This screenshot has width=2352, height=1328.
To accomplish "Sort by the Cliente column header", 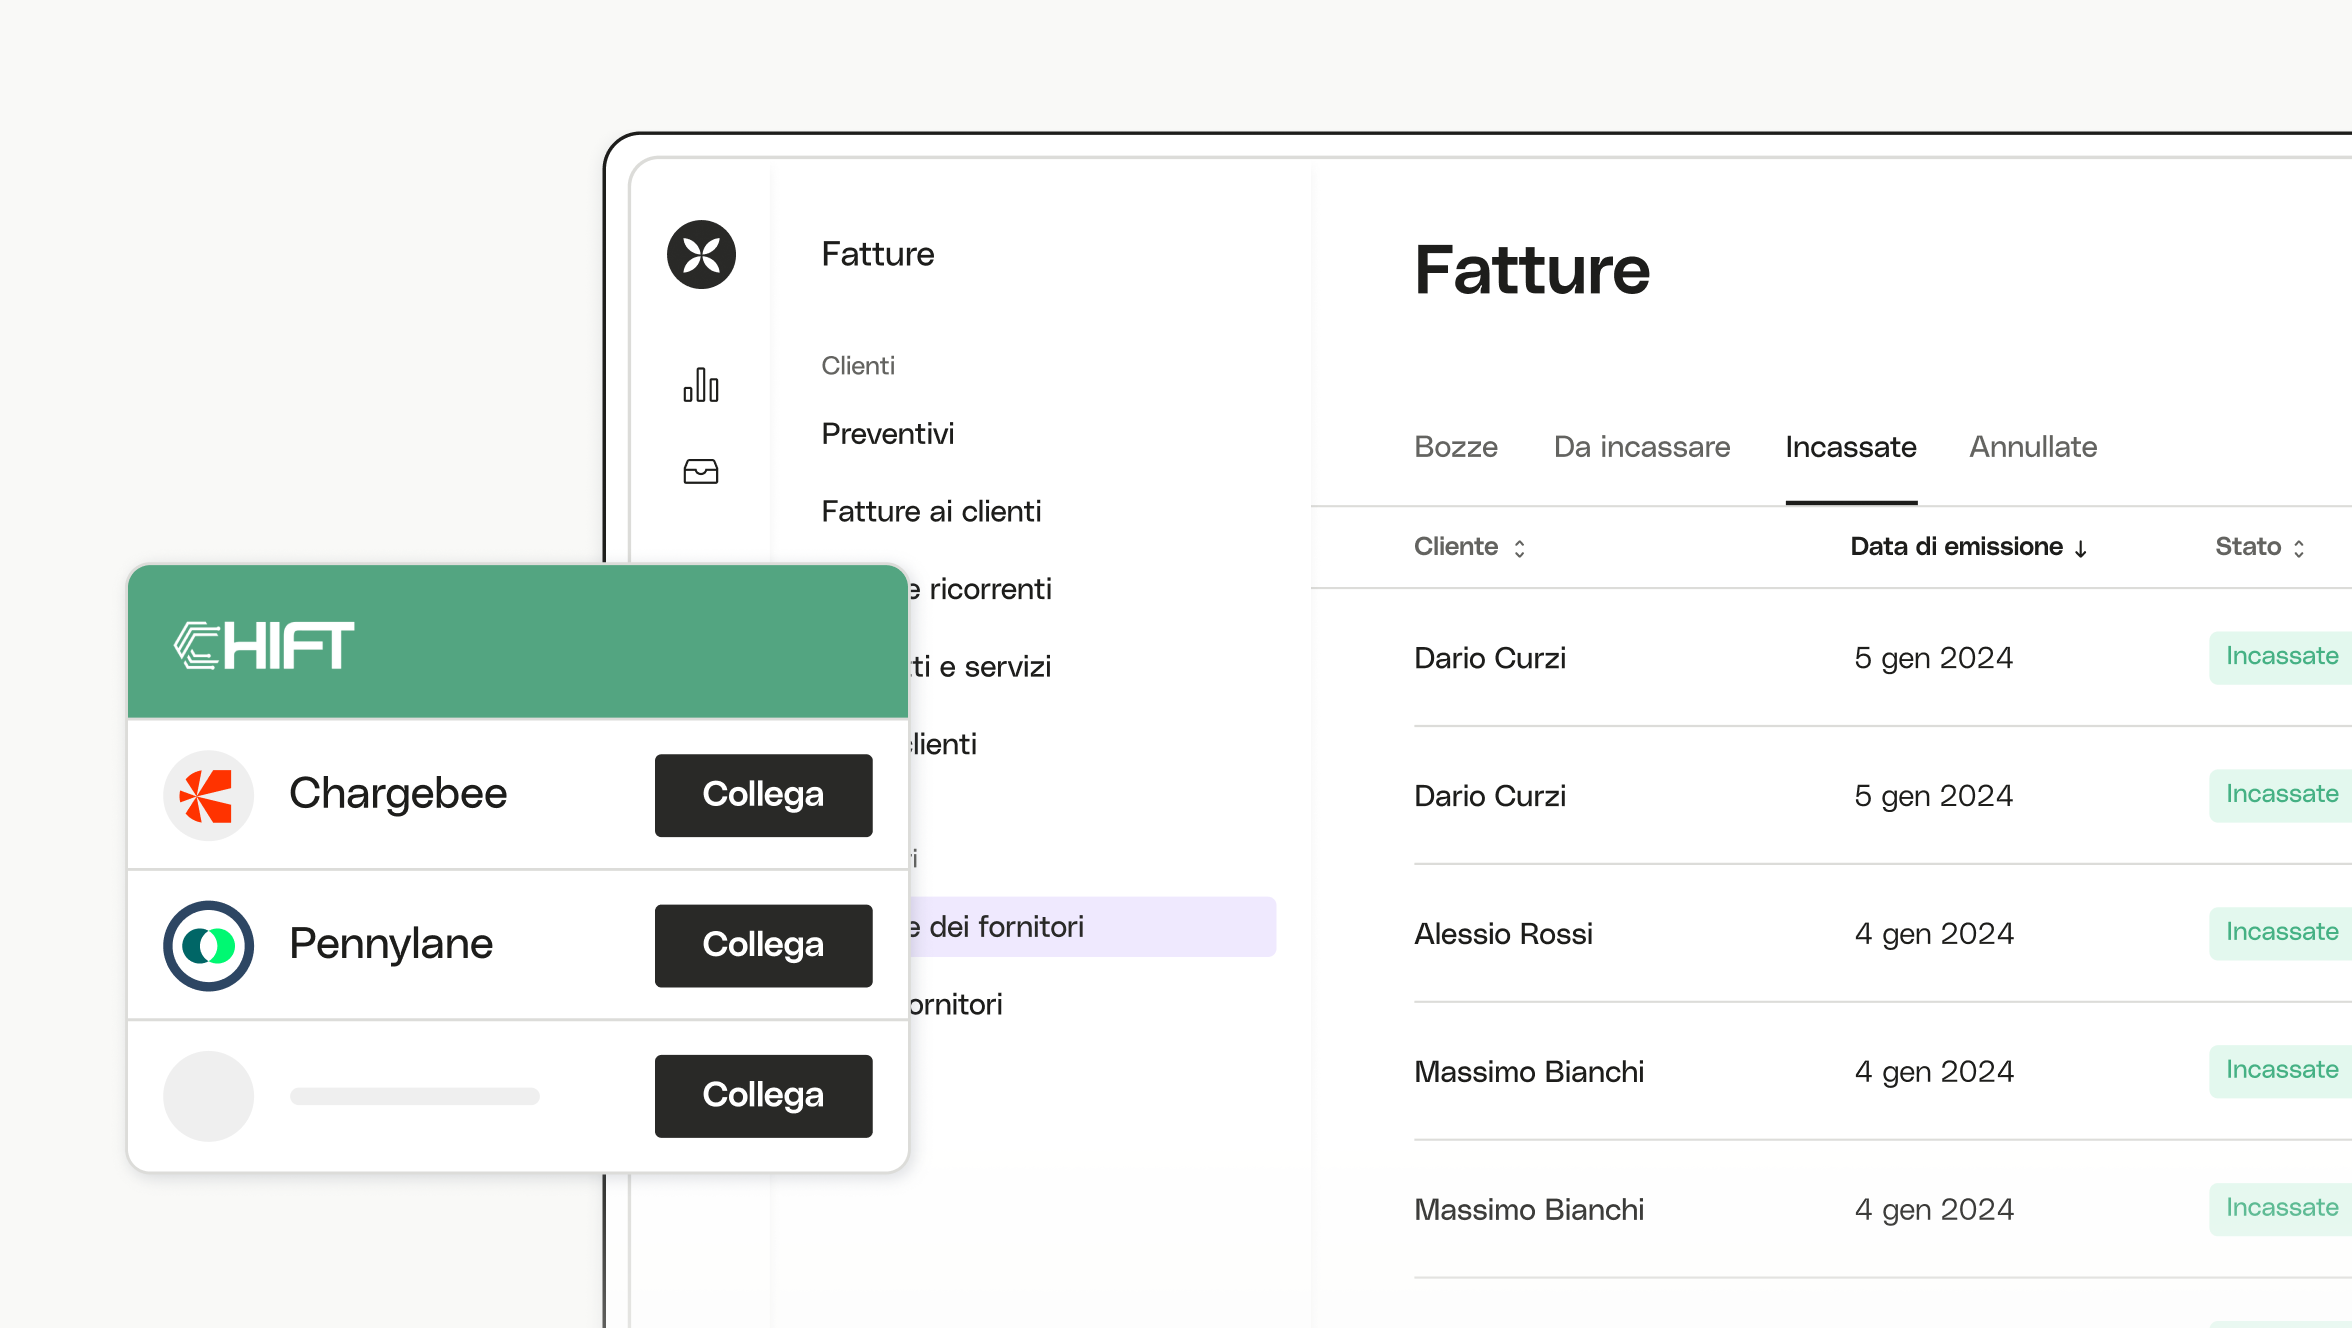I will point(1470,547).
